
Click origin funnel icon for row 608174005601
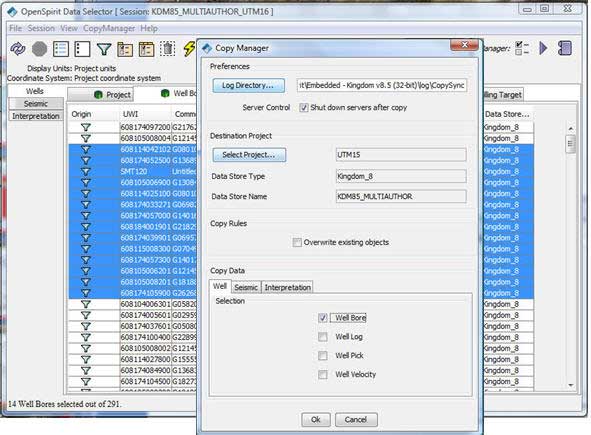point(86,315)
